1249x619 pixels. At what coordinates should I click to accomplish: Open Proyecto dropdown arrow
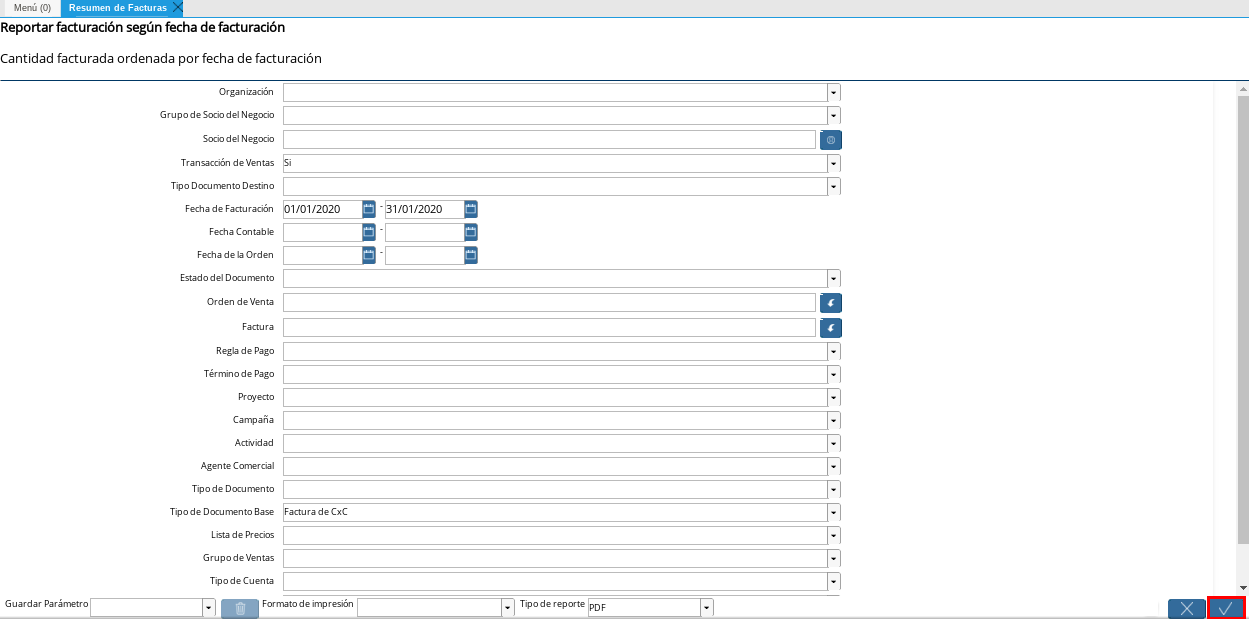click(834, 397)
